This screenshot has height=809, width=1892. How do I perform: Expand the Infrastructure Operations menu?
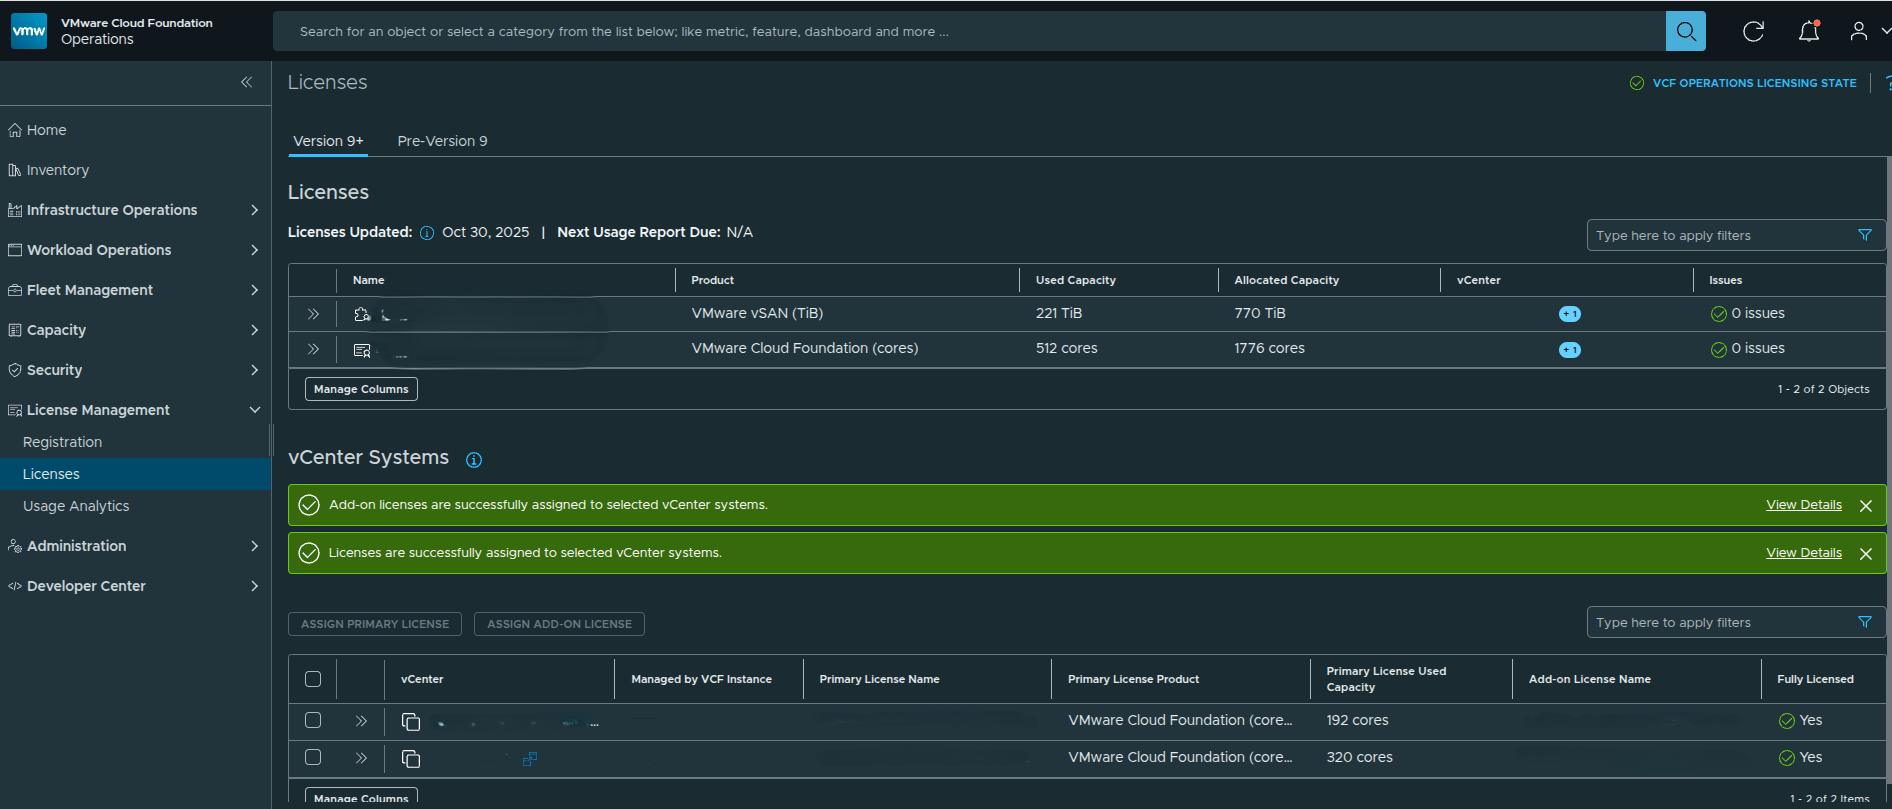[254, 210]
